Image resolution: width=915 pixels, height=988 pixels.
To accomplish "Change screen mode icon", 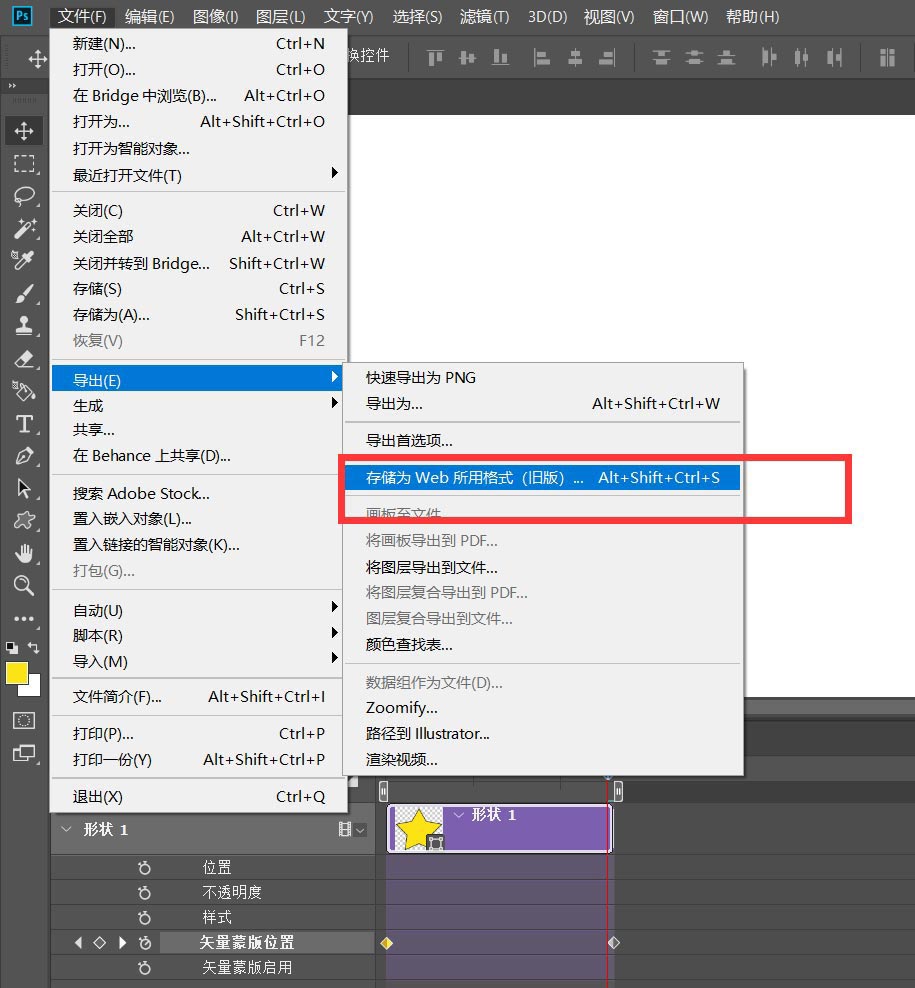I will 24,753.
